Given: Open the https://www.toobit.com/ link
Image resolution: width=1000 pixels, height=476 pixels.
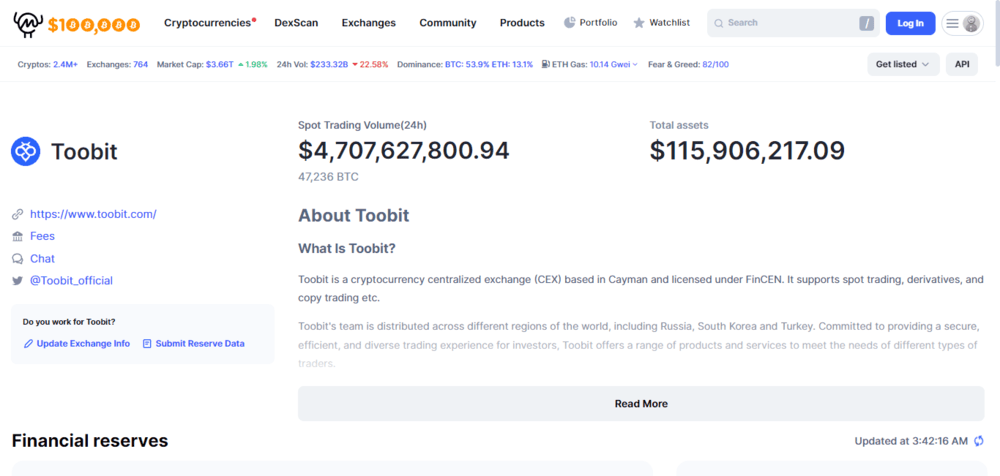Looking at the screenshot, I should 93,214.
